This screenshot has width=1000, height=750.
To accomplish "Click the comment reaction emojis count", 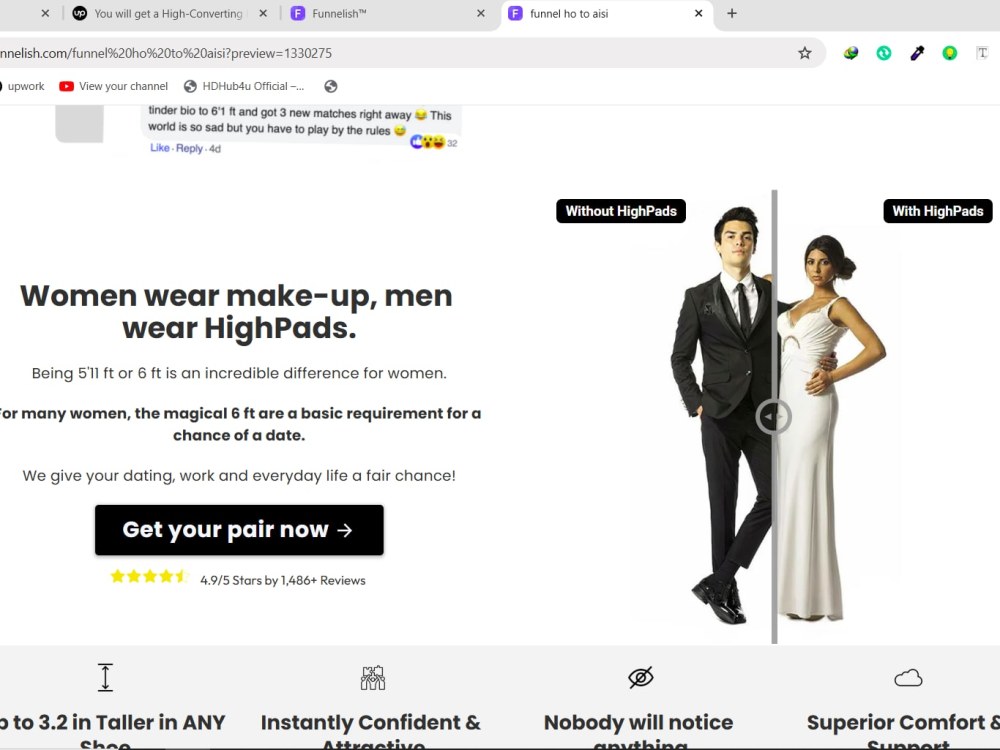I will [434, 142].
